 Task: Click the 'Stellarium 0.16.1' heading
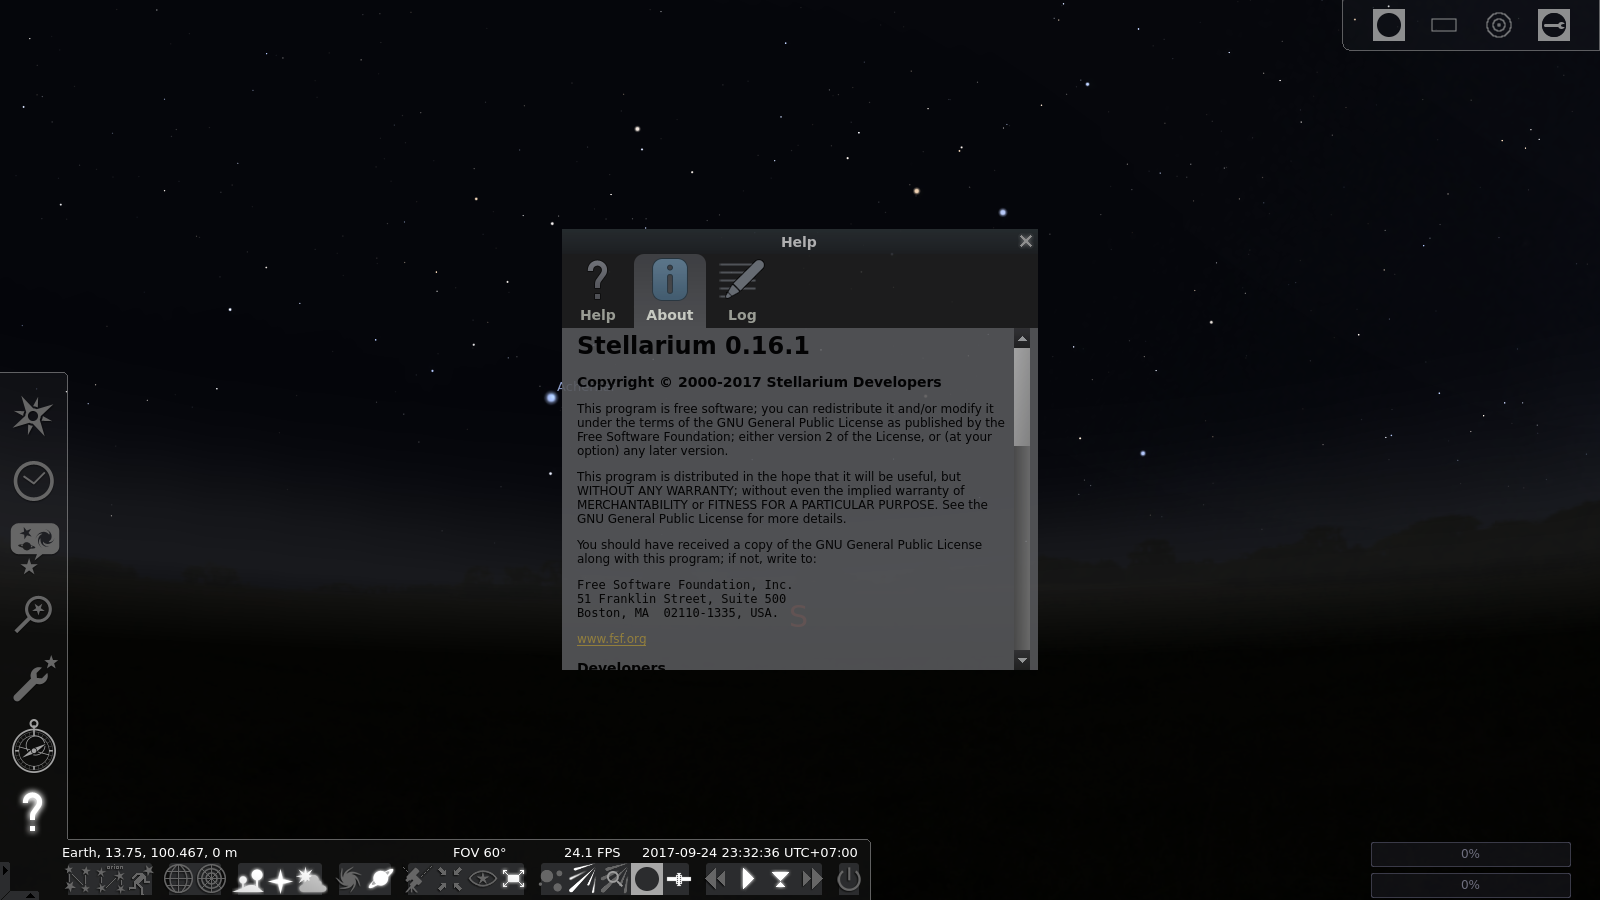(693, 346)
